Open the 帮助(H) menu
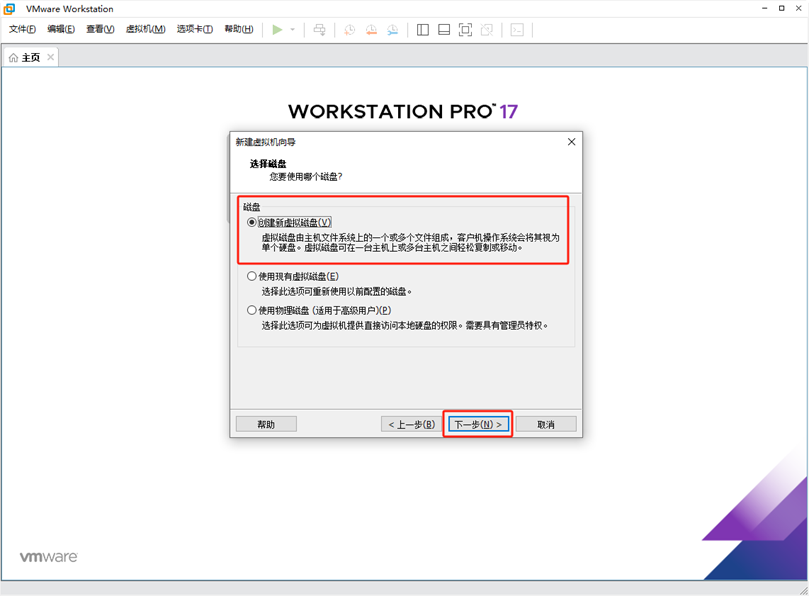Screen dimensions: 809x596 coord(239,29)
